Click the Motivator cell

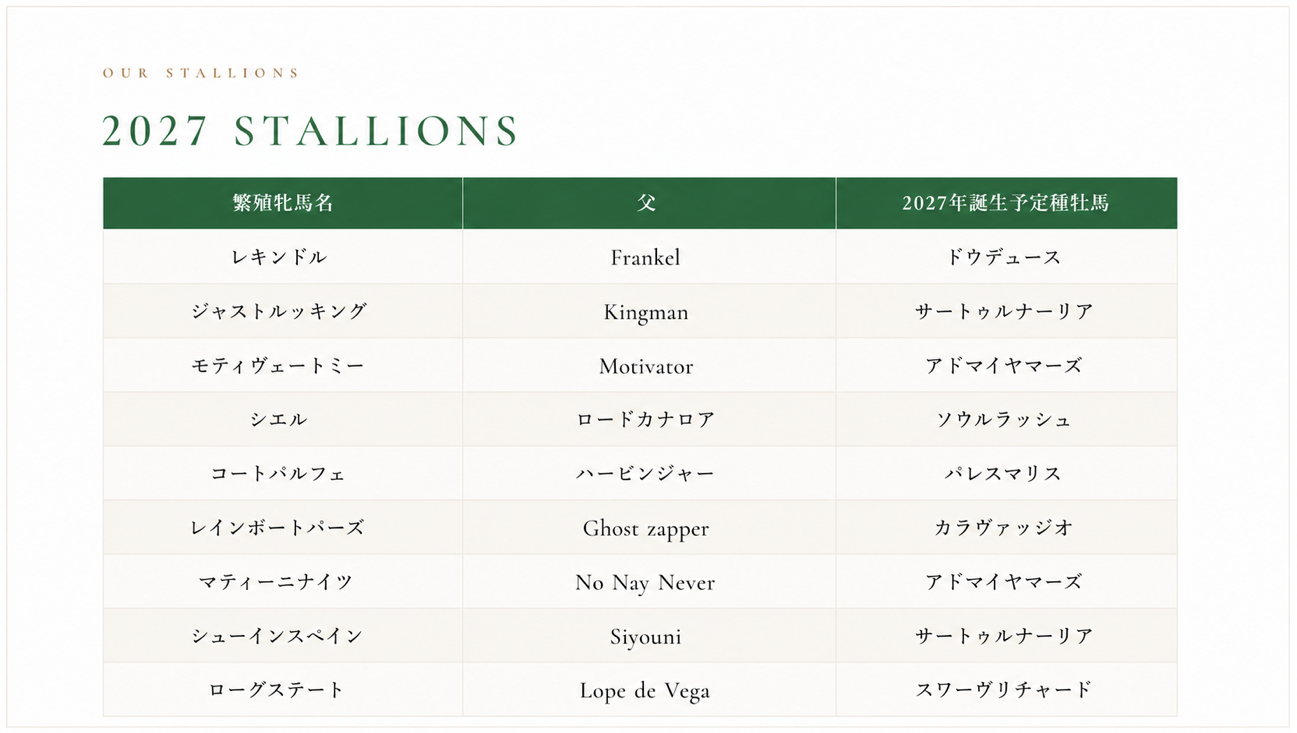pos(649,365)
